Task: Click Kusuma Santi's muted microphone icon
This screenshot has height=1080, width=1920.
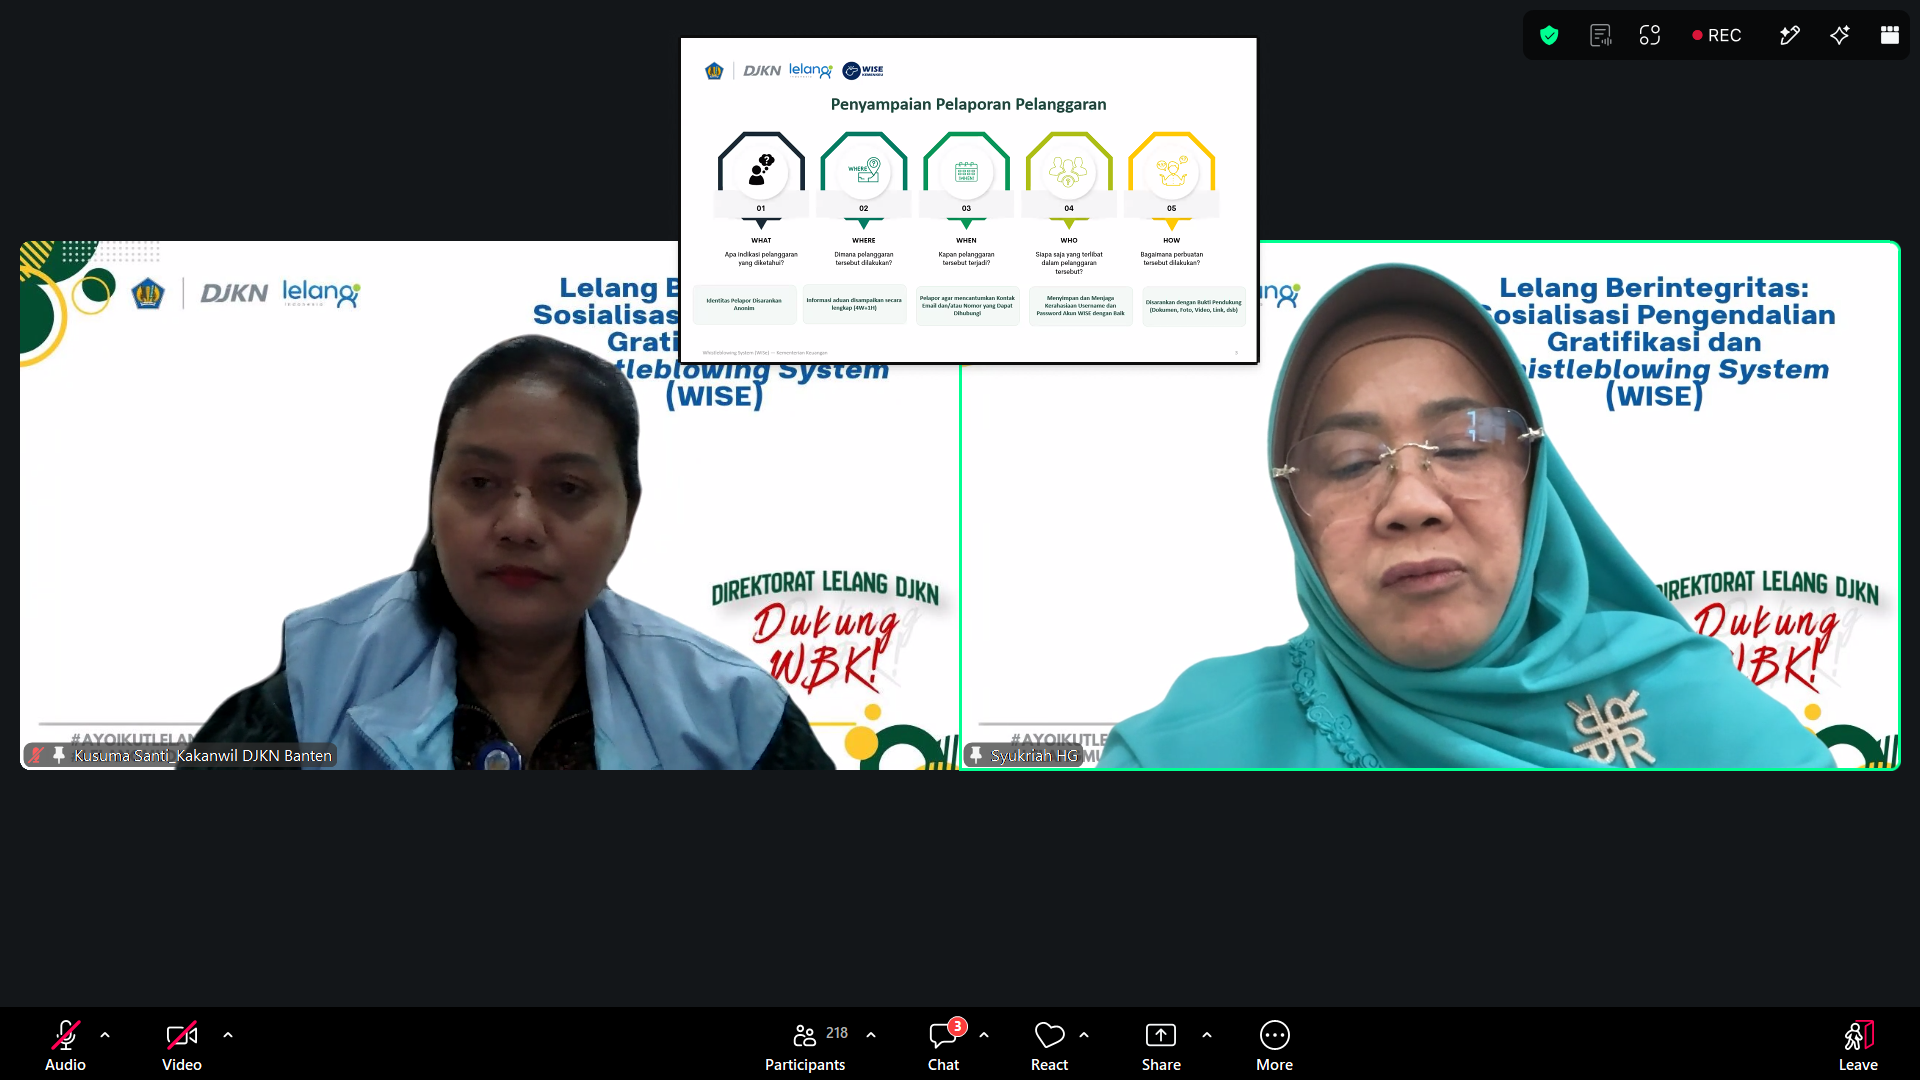Action: (37, 755)
